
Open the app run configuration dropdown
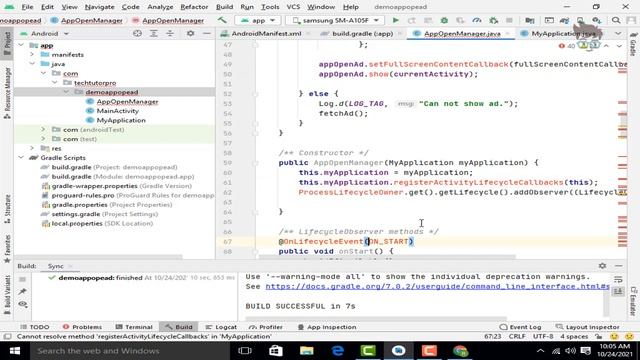tap(257, 20)
